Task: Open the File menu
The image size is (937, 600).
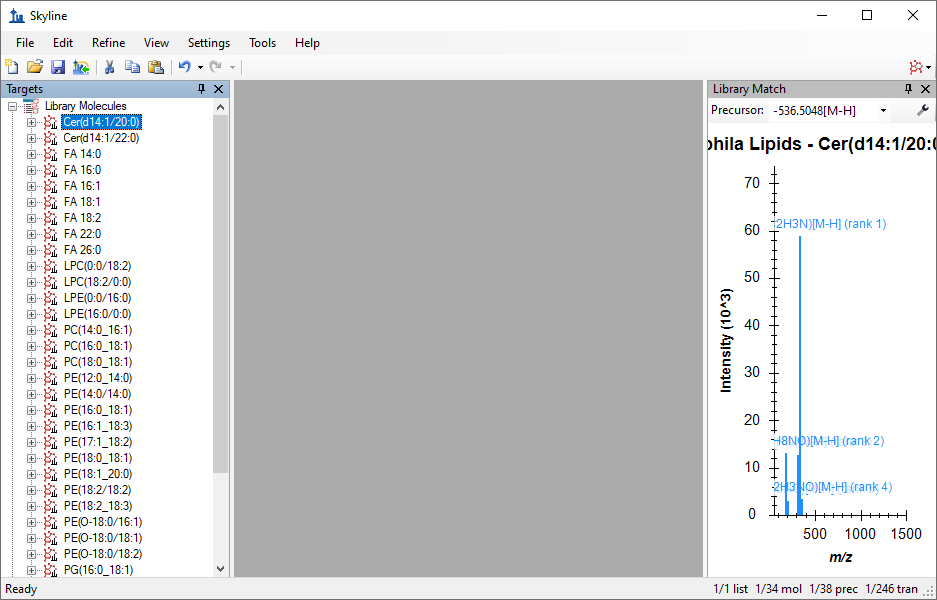Action: (25, 43)
